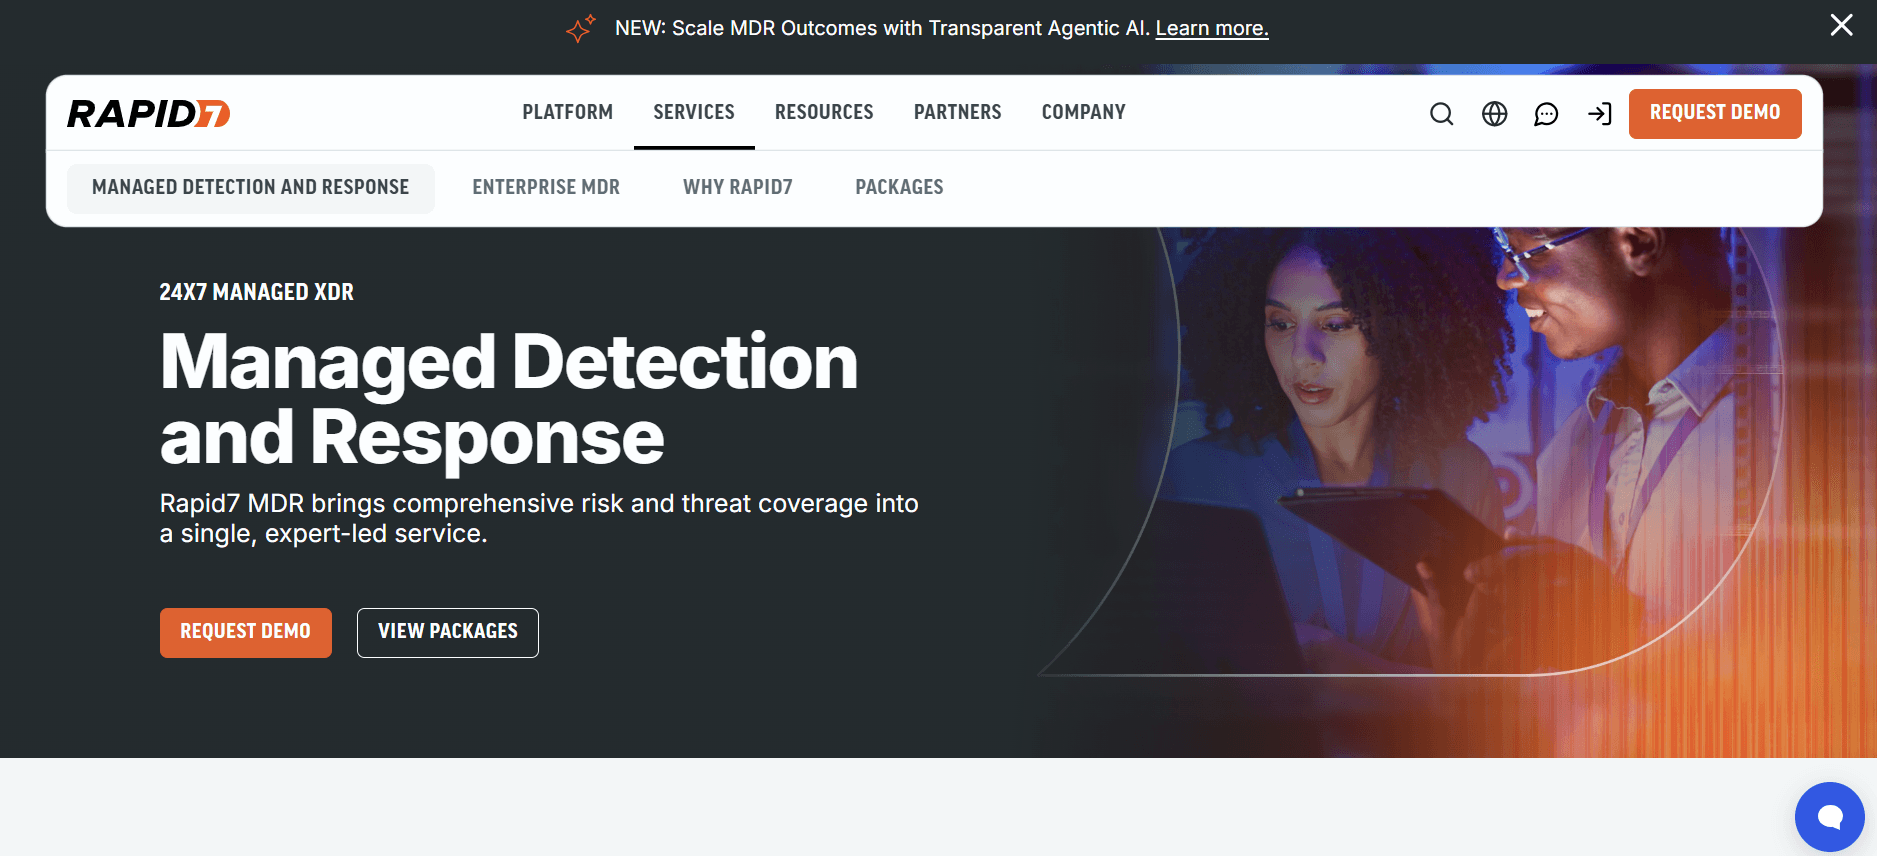Viewport: 1877px width, 856px height.
Task: Click the search magnifier icon
Action: [1441, 114]
